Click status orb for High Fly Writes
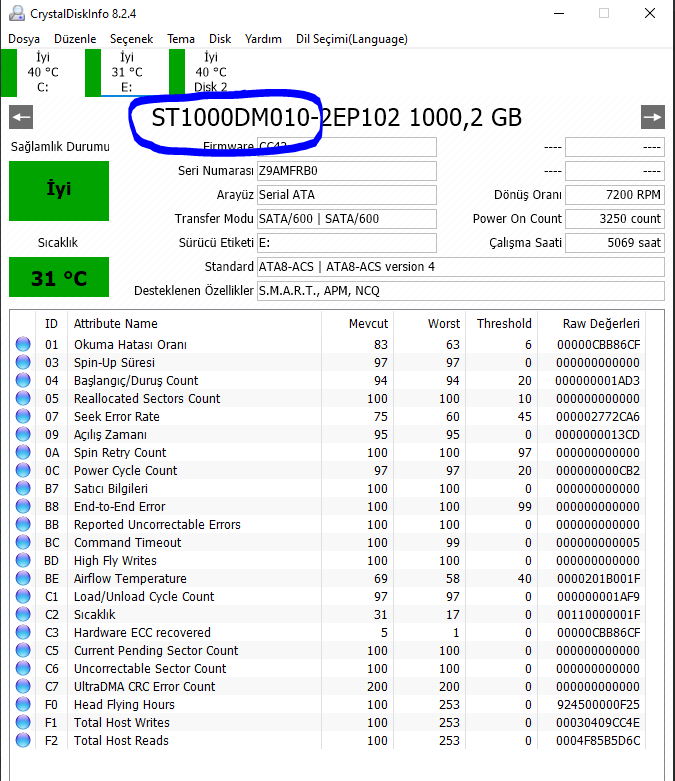The image size is (675, 781). coord(23,560)
